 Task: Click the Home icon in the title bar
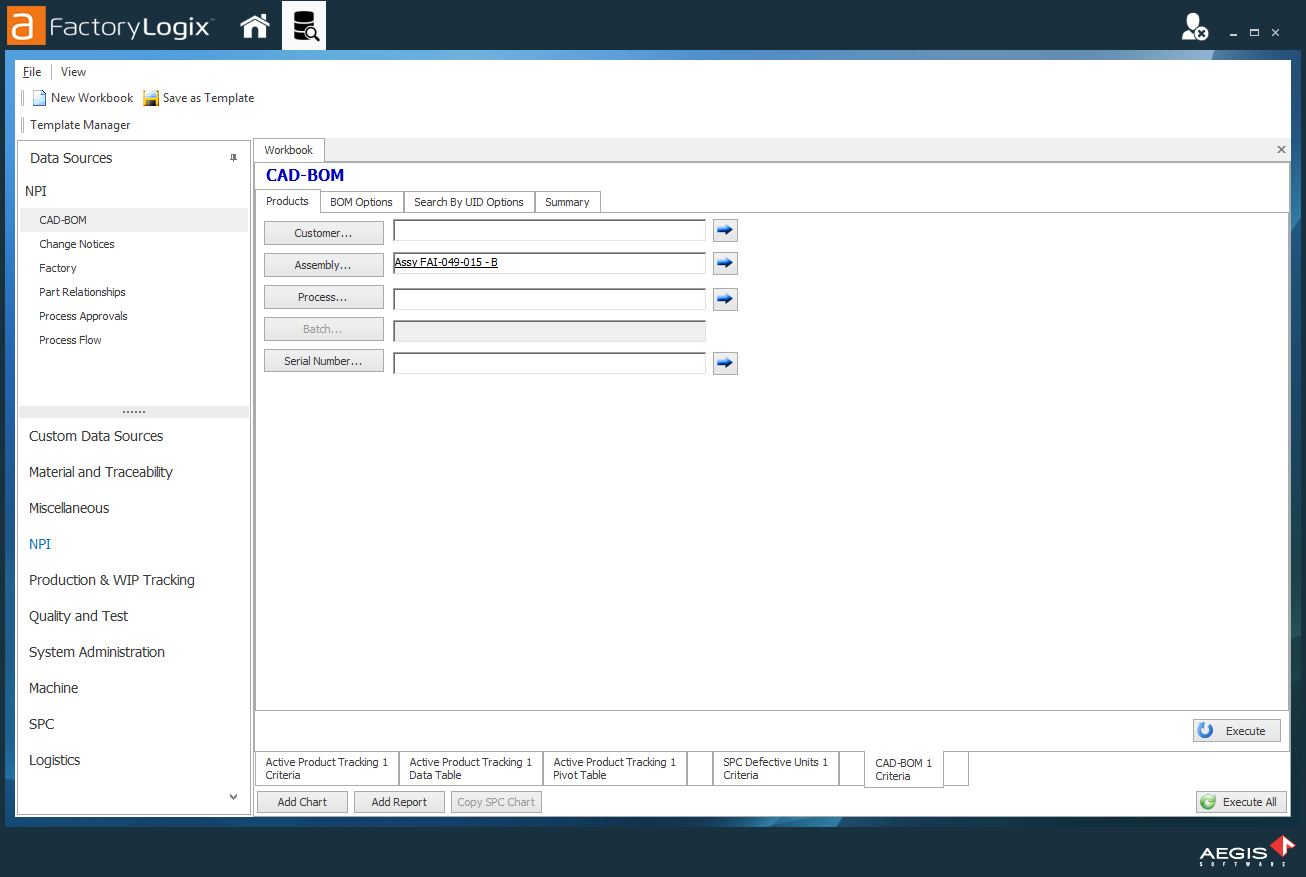click(254, 26)
